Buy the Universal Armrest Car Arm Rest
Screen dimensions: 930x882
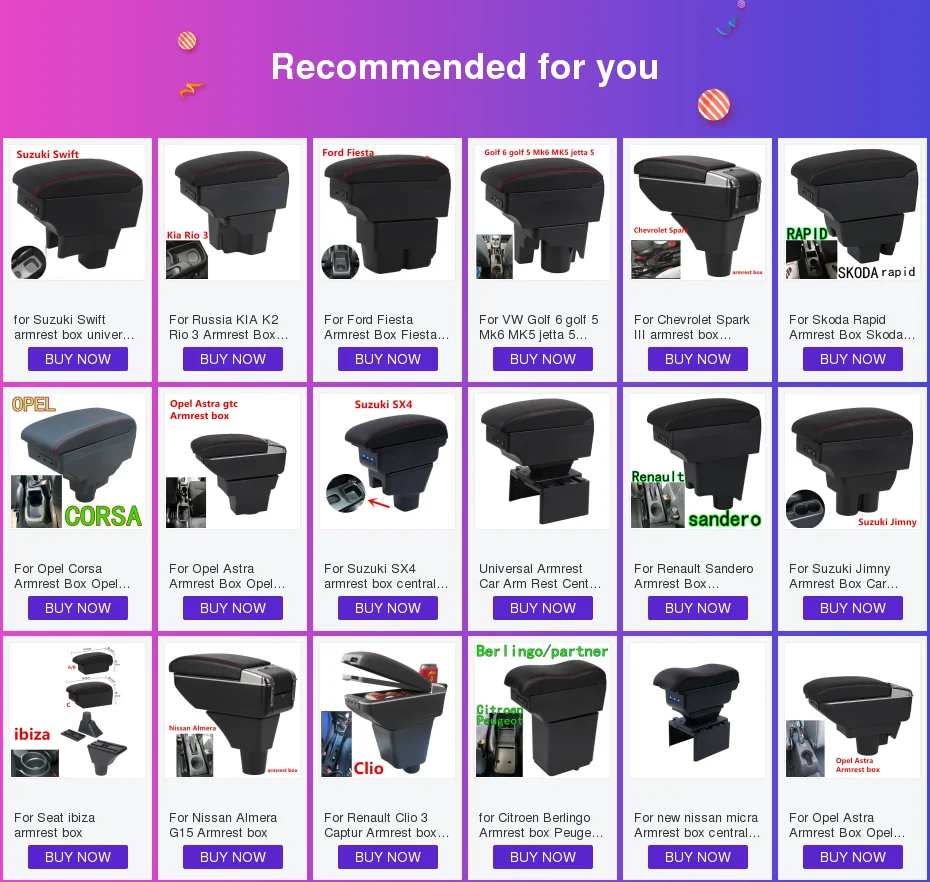(543, 608)
